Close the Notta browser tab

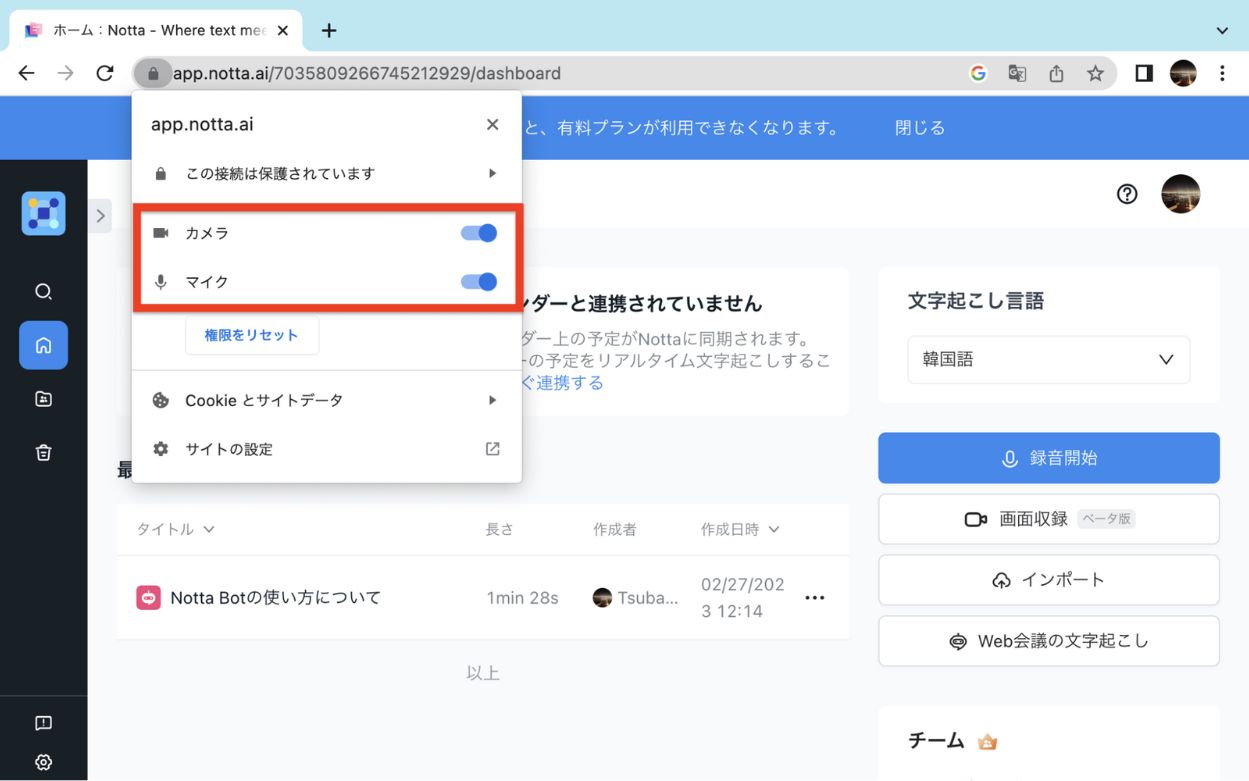pos(283,30)
